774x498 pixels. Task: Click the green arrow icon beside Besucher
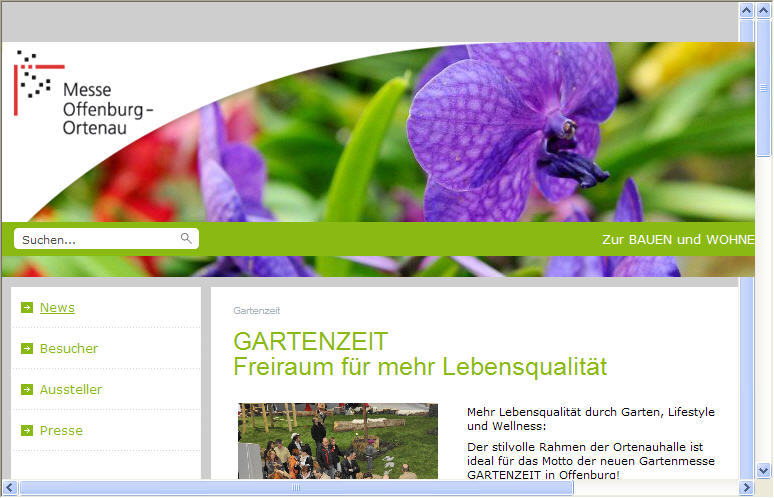(27, 348)
